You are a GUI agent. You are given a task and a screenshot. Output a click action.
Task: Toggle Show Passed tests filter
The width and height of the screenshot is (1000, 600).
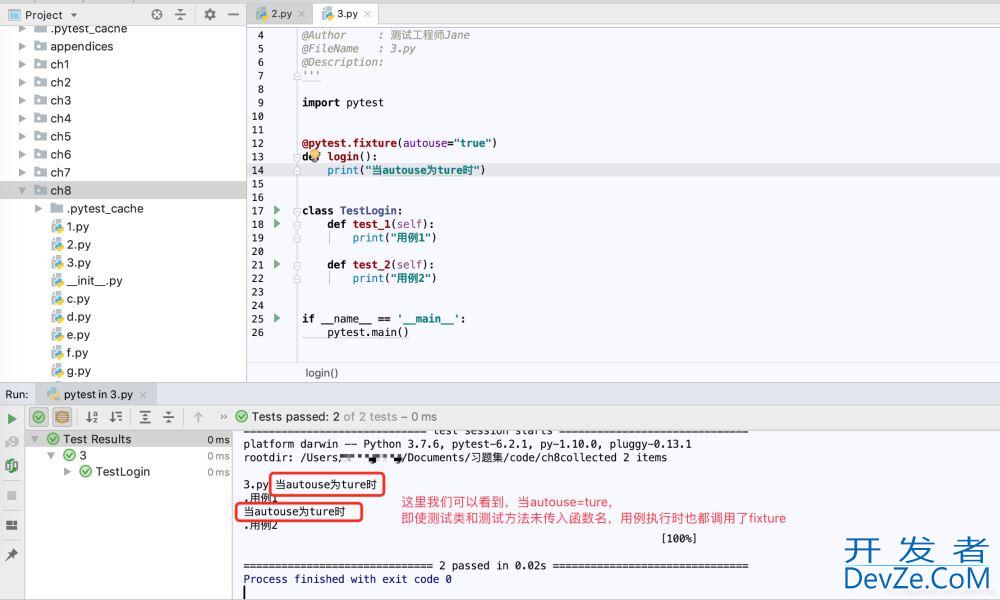38,417
